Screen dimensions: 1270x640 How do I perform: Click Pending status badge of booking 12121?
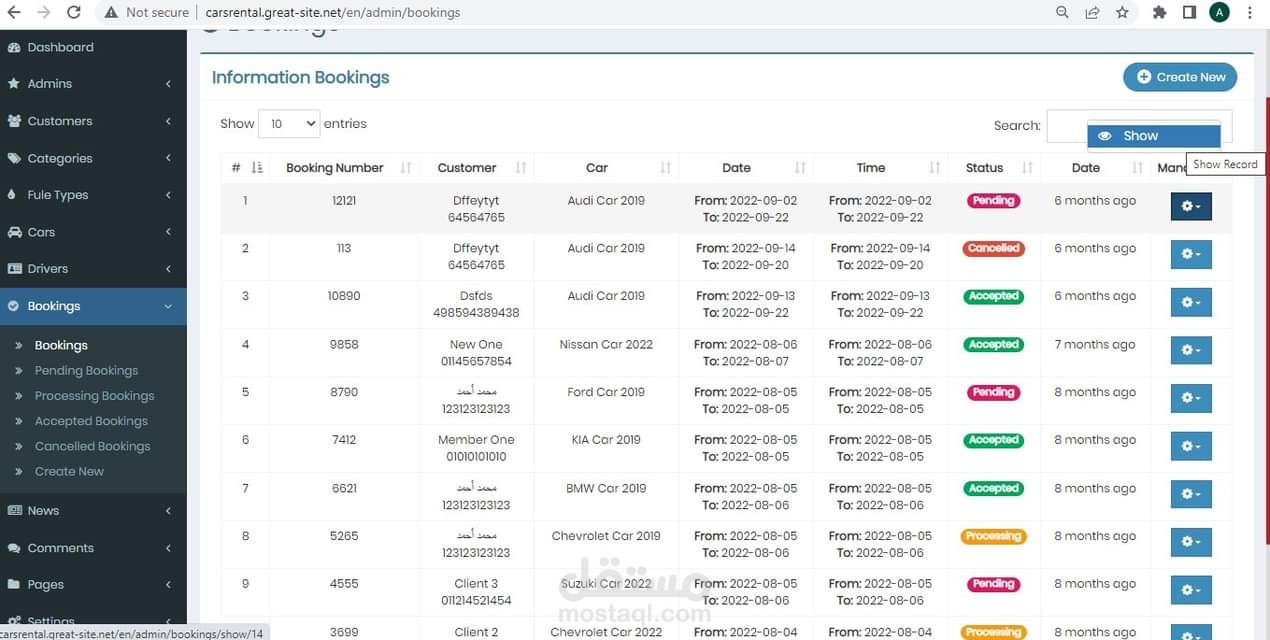(x=994, y=201)
